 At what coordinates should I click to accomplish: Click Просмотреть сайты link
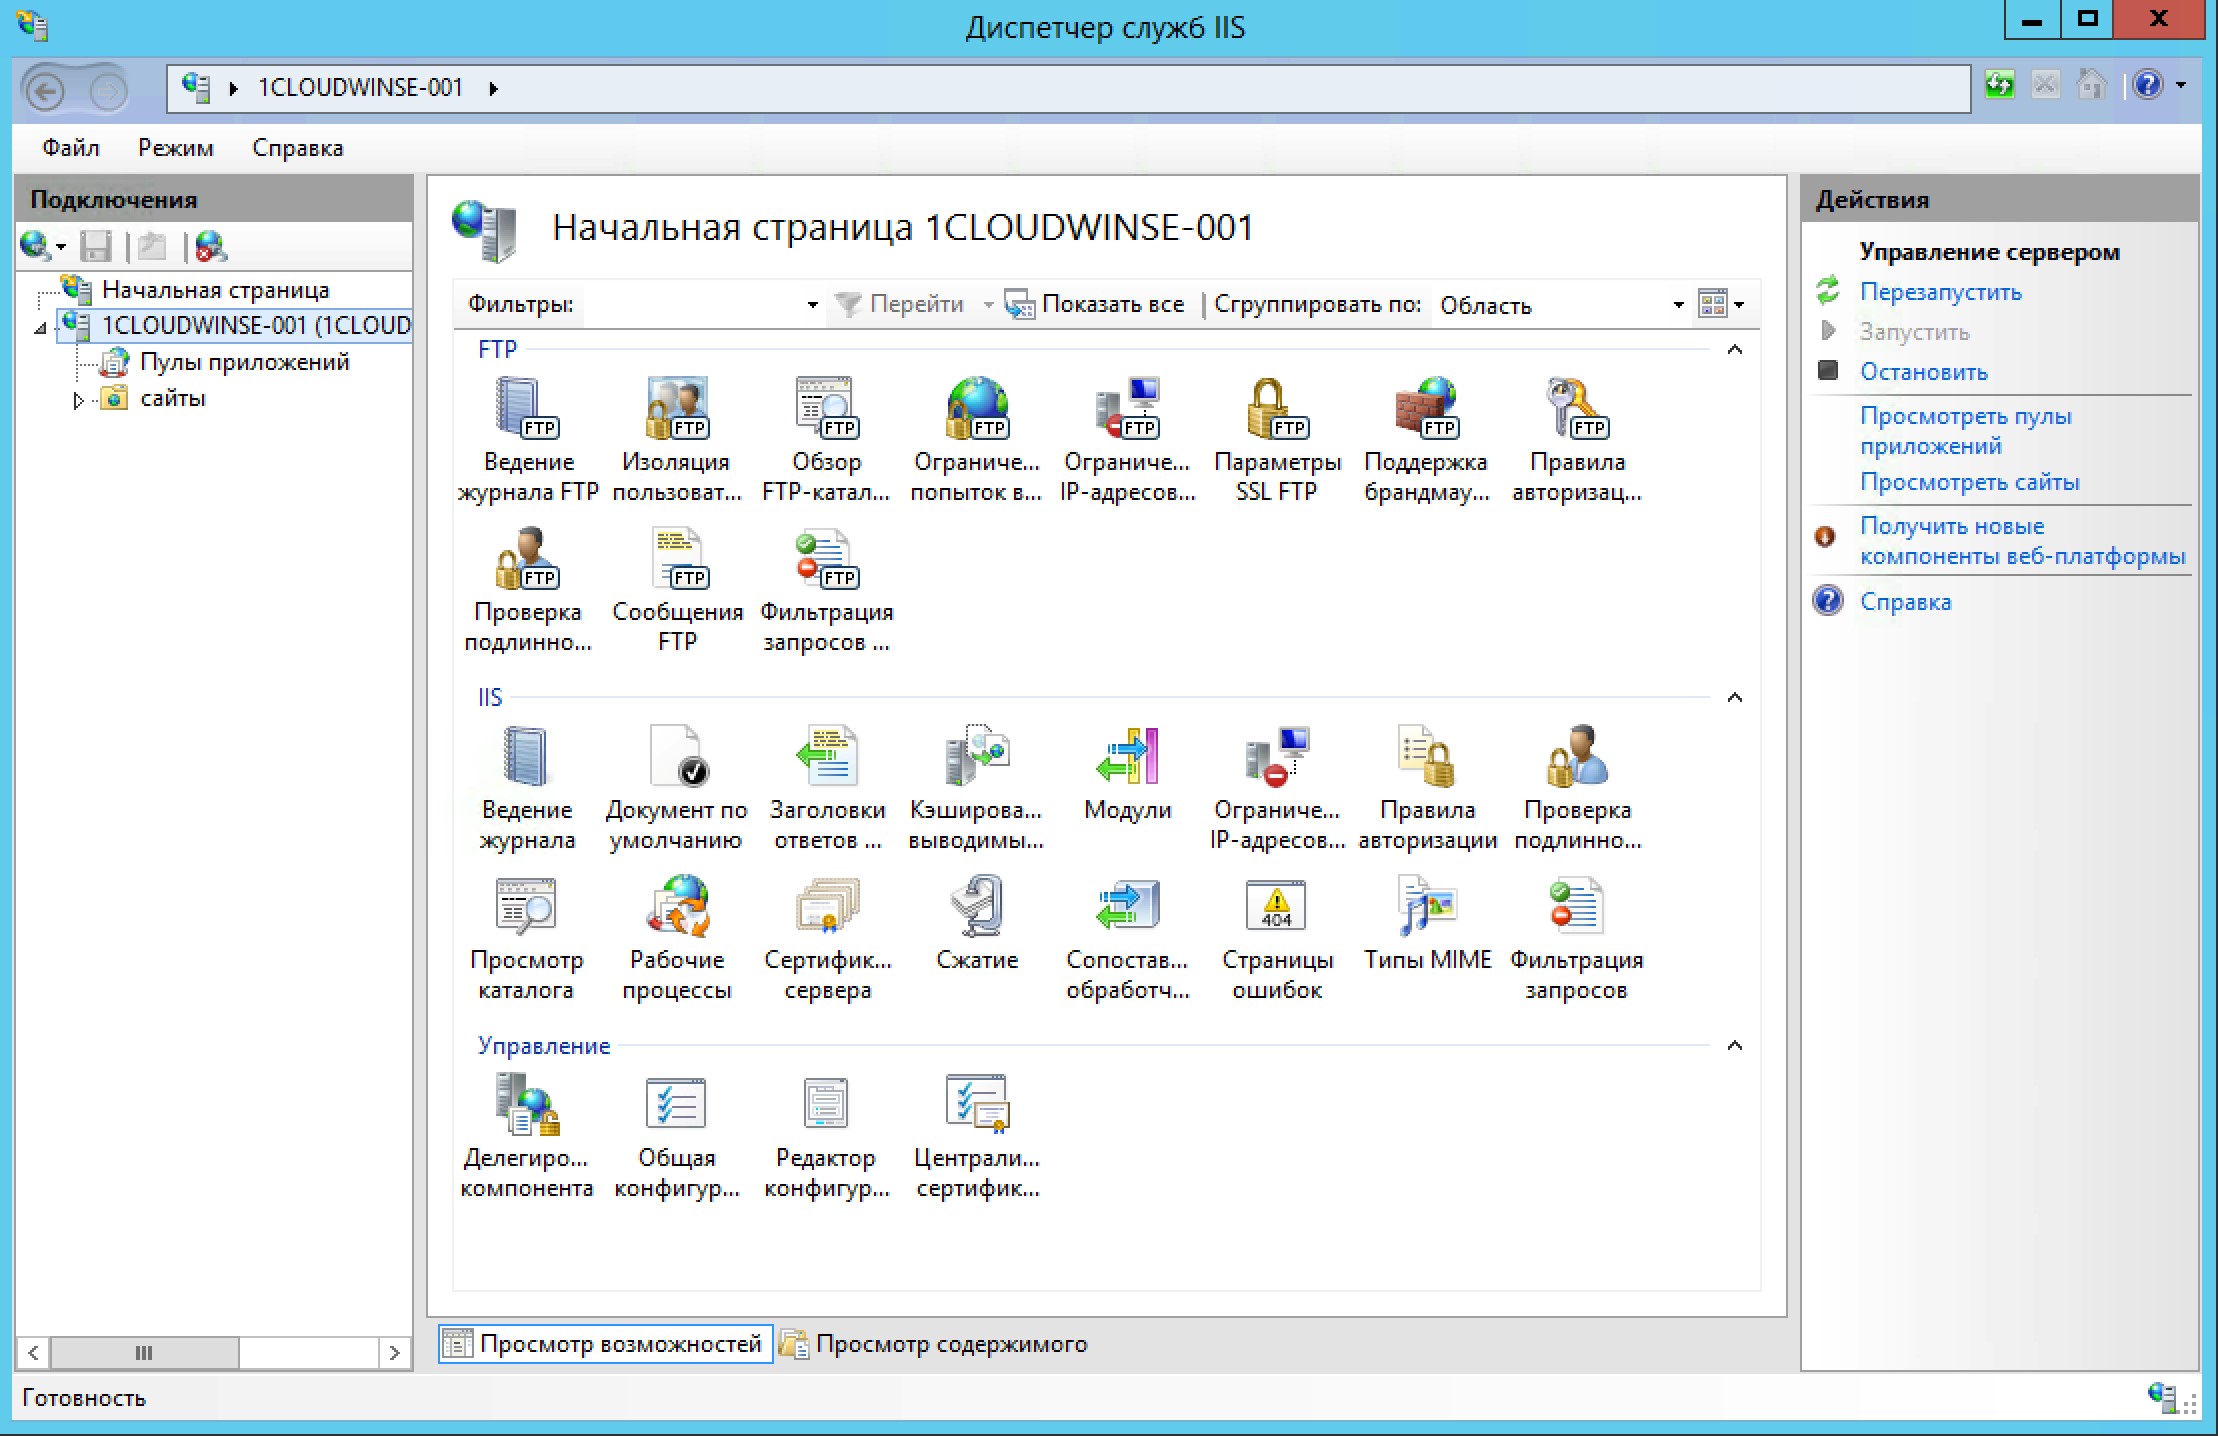click(x=1969, y=482)
